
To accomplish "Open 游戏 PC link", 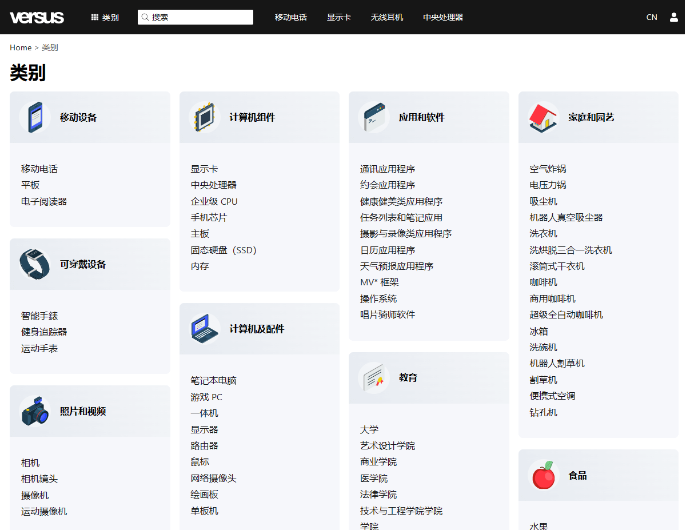I will pyautogui.click(x=206, y=397).
